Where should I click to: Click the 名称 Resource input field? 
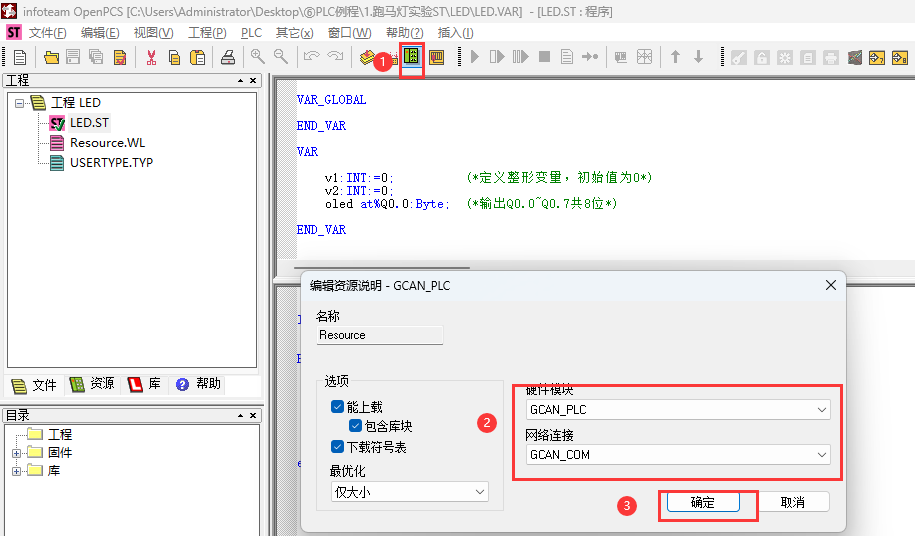379,335
